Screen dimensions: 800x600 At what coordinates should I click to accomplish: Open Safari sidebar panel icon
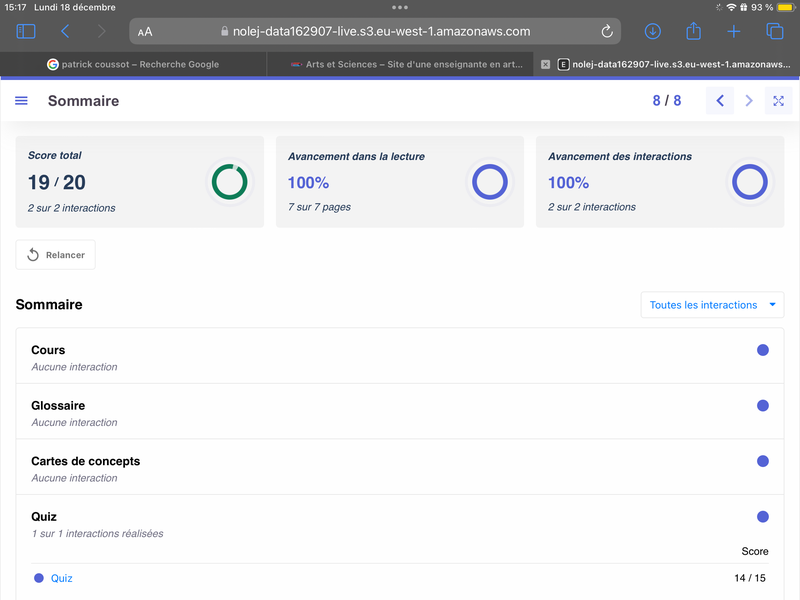[26, 32]
